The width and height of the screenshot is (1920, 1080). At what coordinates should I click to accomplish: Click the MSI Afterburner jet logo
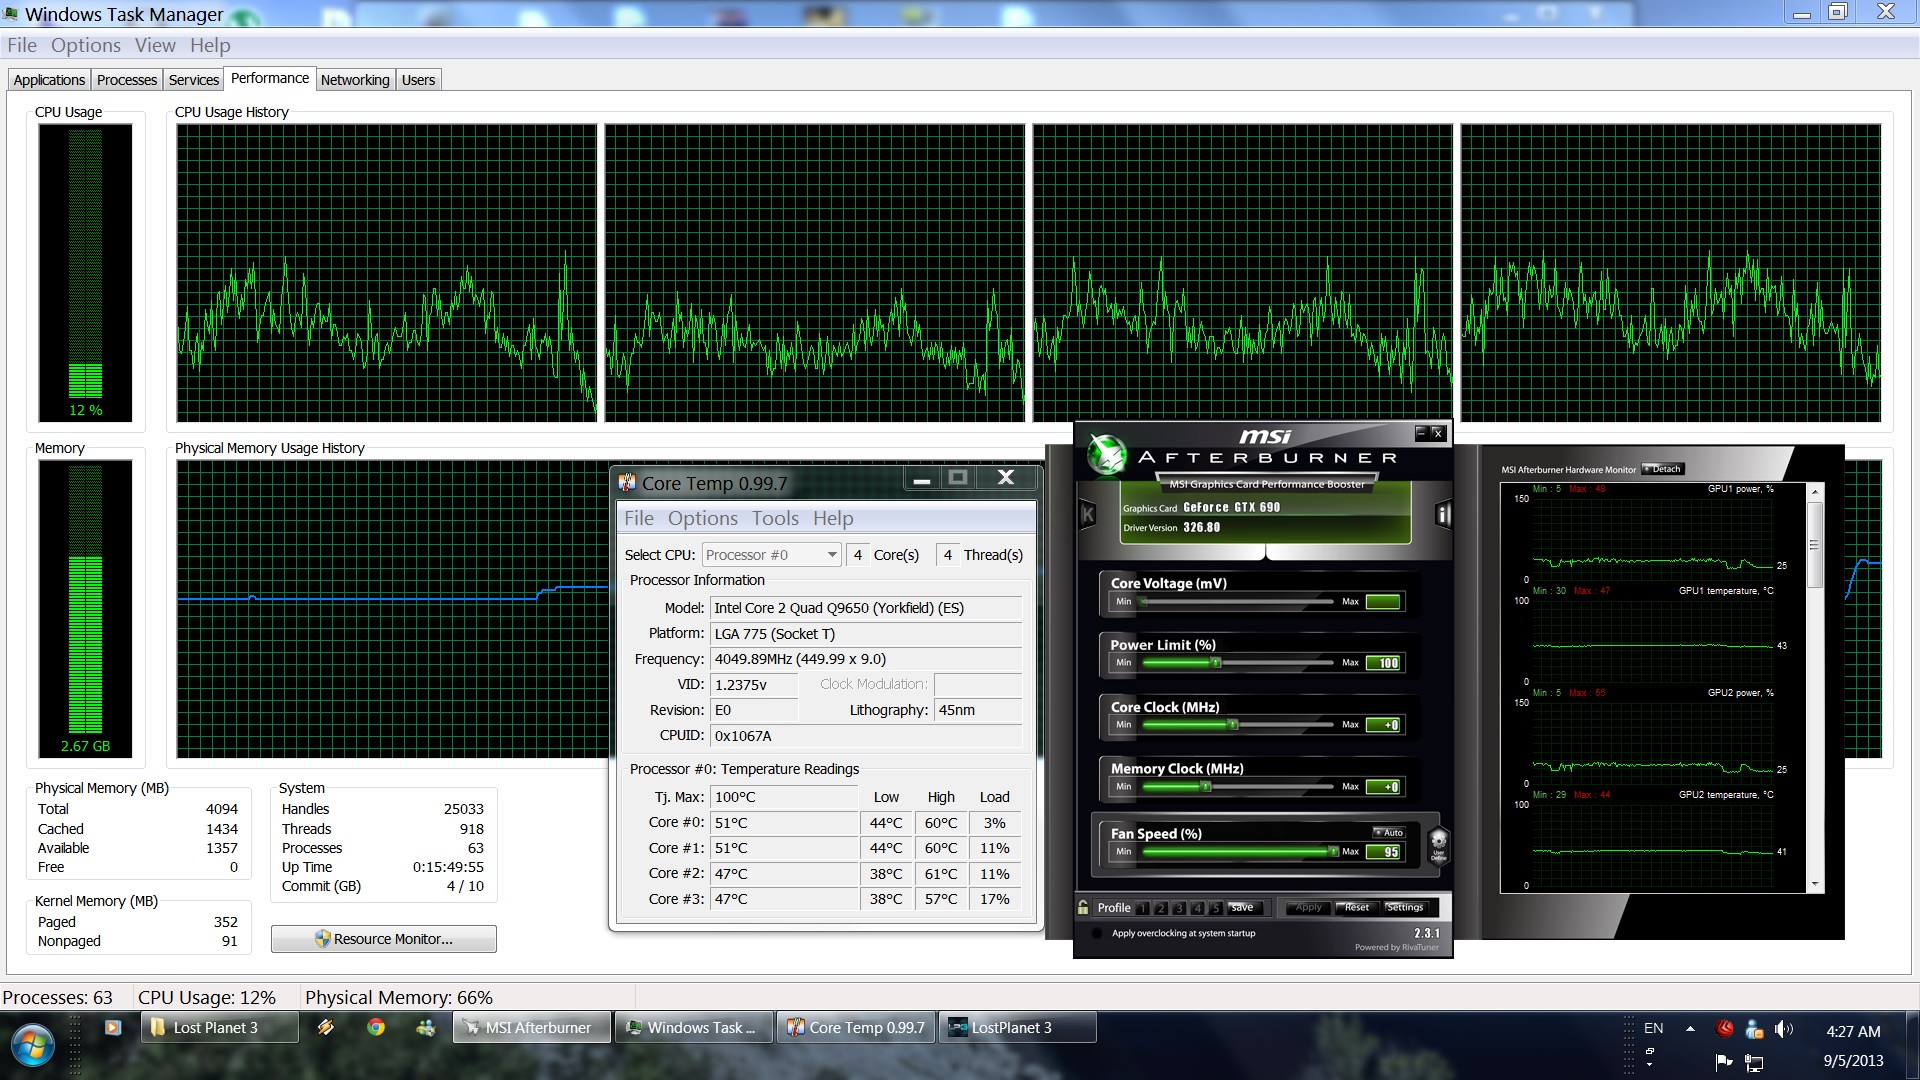click(1107, 454)
